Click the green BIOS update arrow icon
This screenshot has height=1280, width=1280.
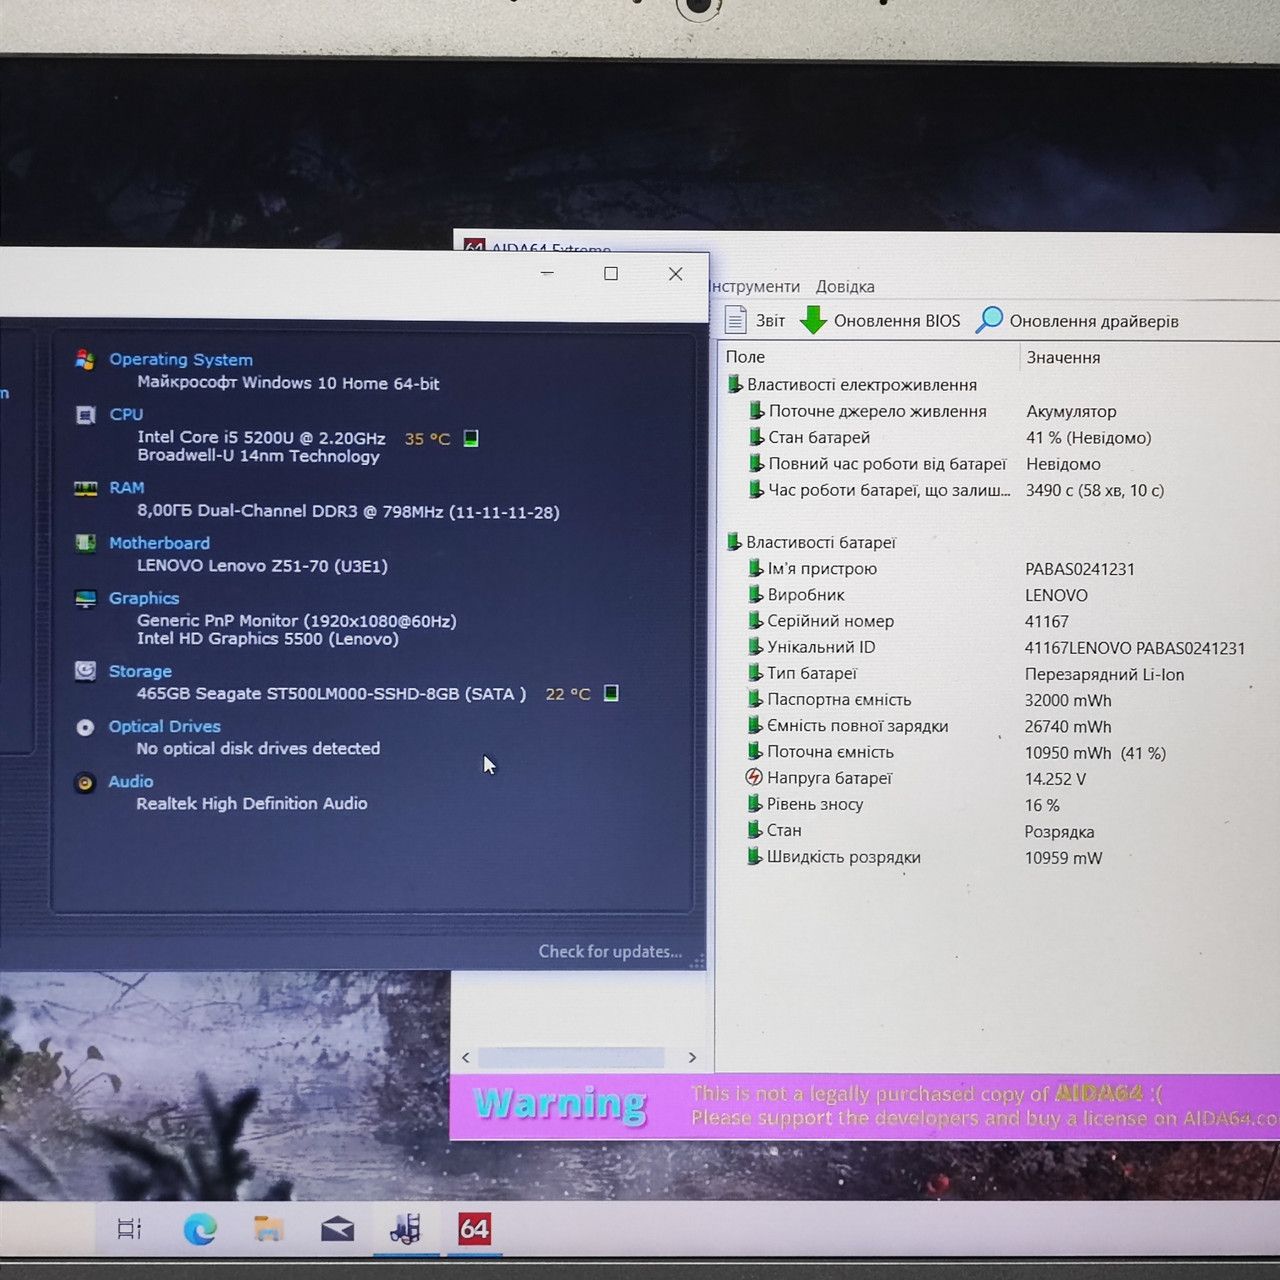point(813,320)
